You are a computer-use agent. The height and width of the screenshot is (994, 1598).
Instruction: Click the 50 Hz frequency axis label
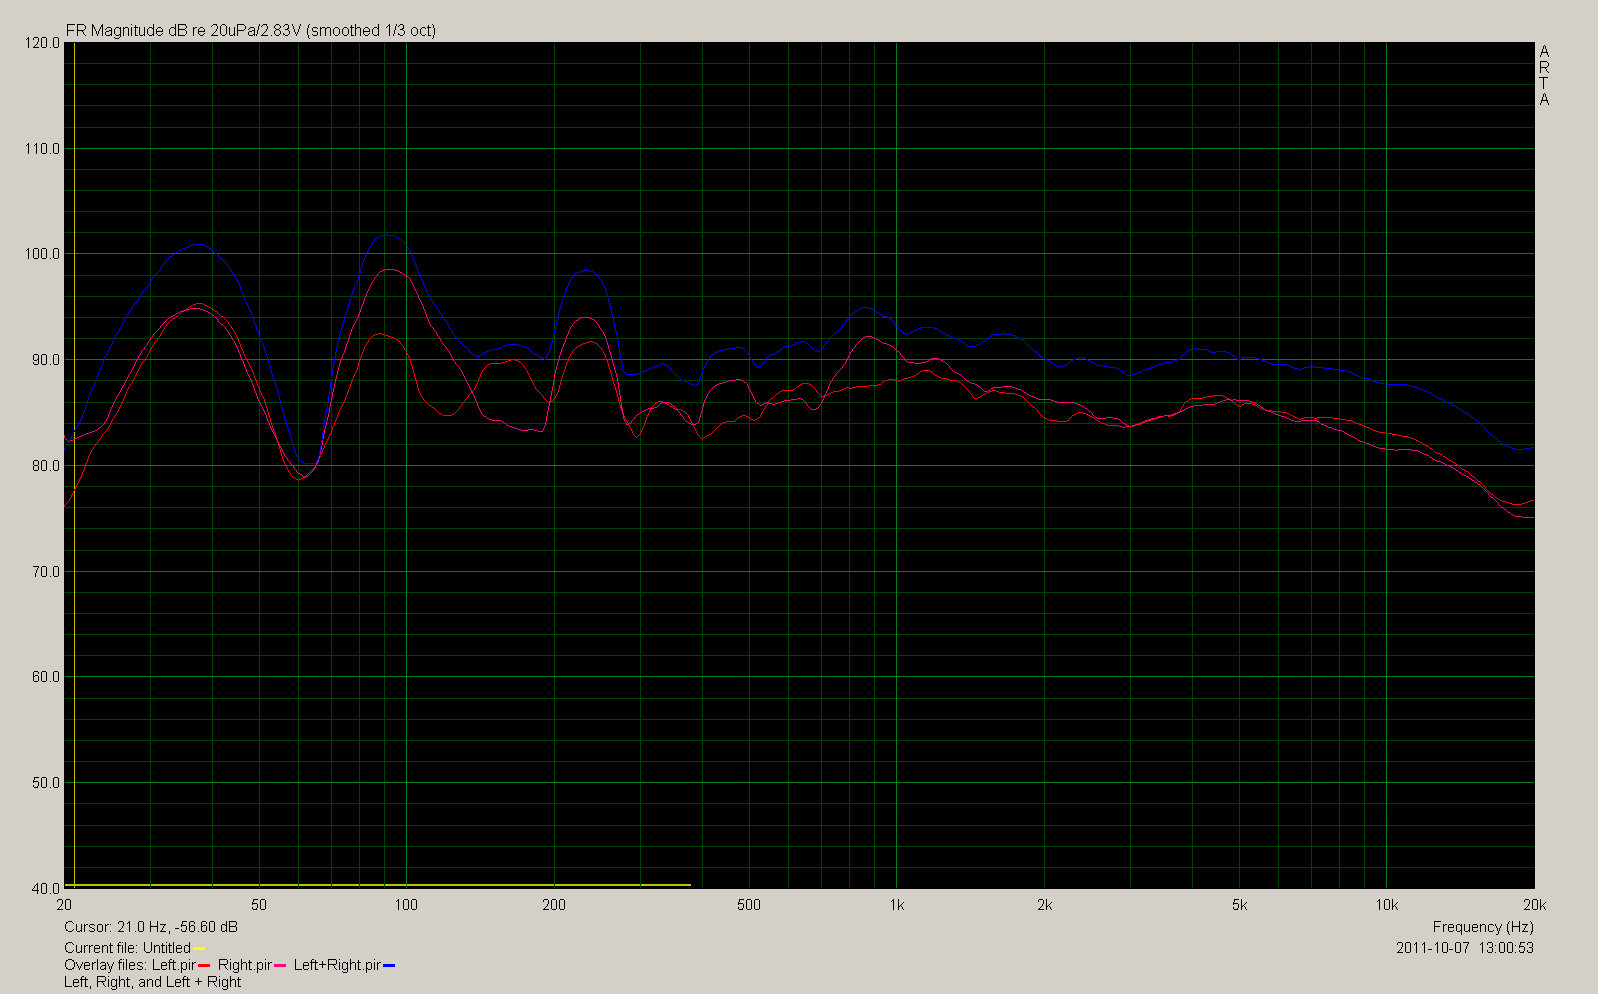click(x=259, y=905)
